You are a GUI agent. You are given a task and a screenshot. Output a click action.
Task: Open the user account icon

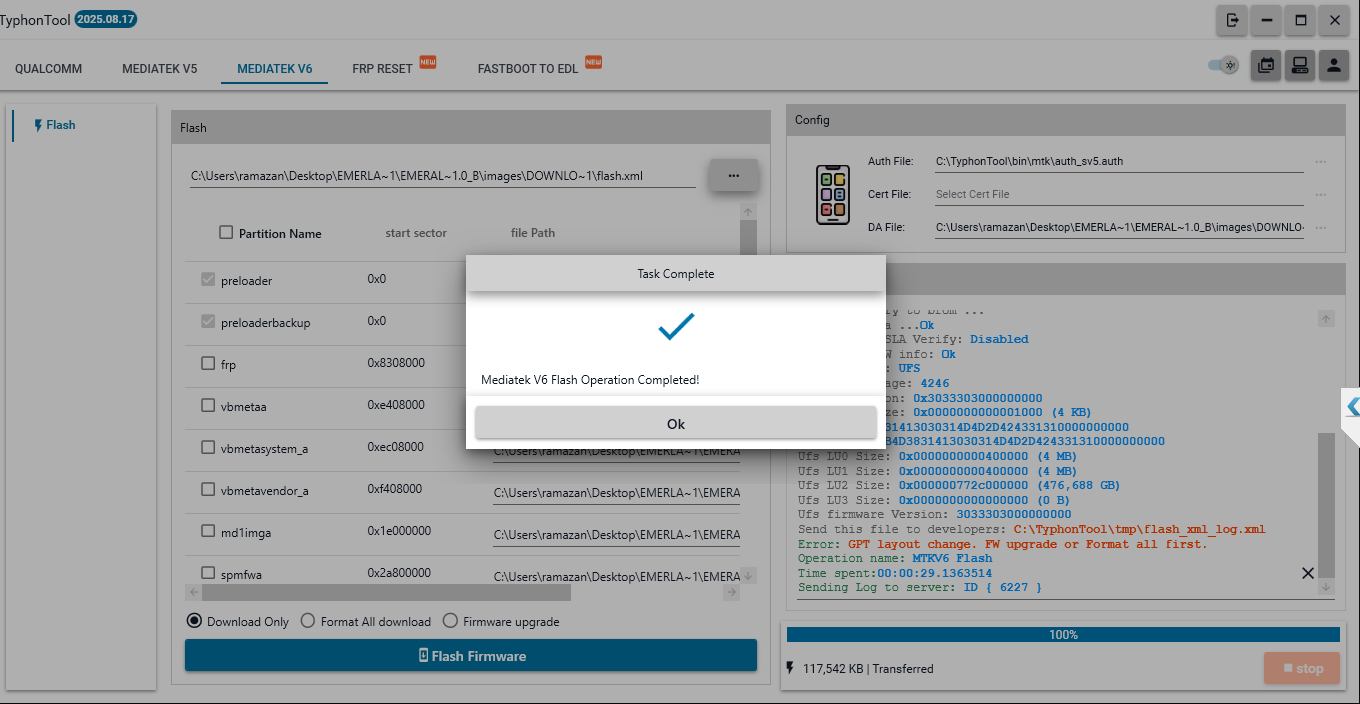pos(1334,65)
